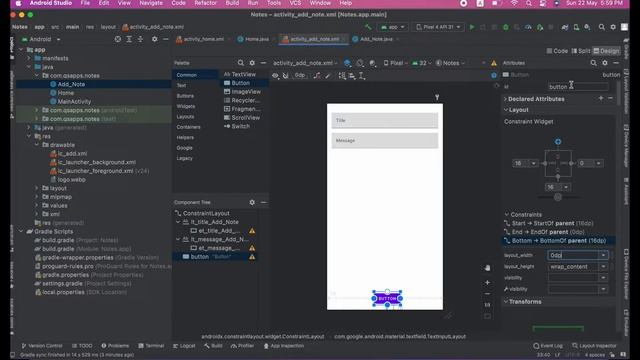Select design surface layers icon

347,63
